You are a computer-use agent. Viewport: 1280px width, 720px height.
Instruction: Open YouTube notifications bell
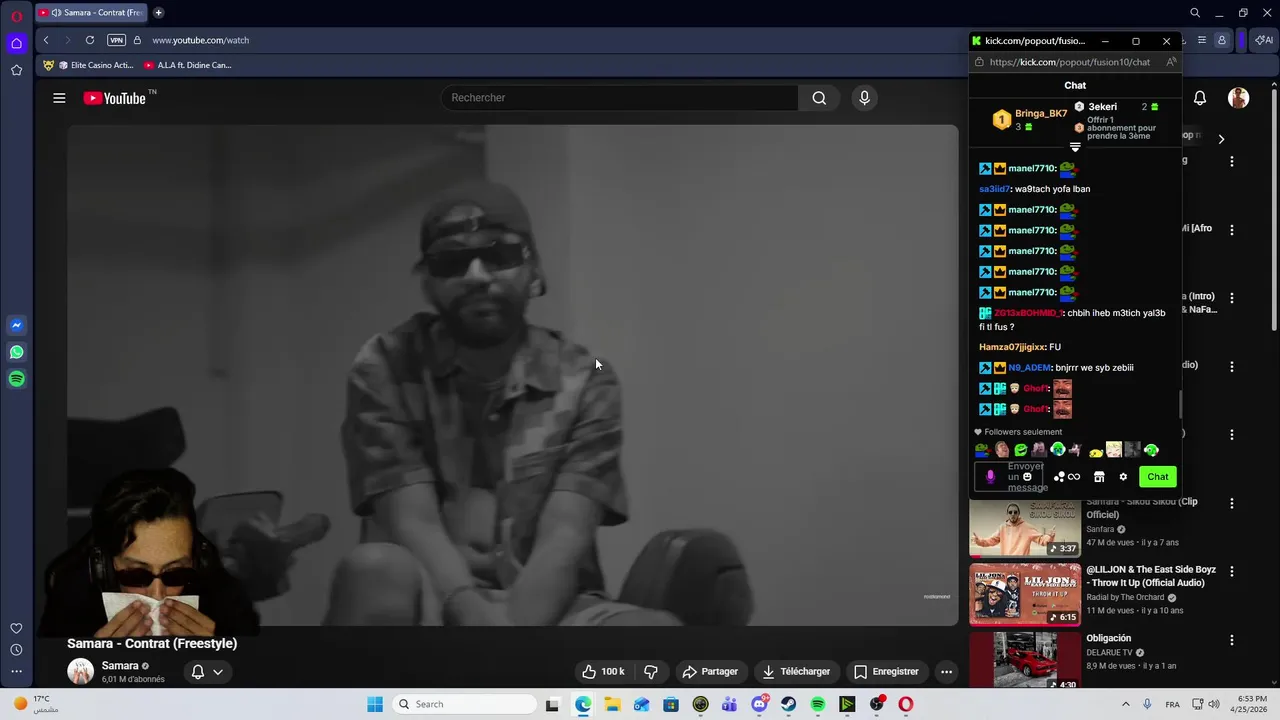coord(1200,98)
